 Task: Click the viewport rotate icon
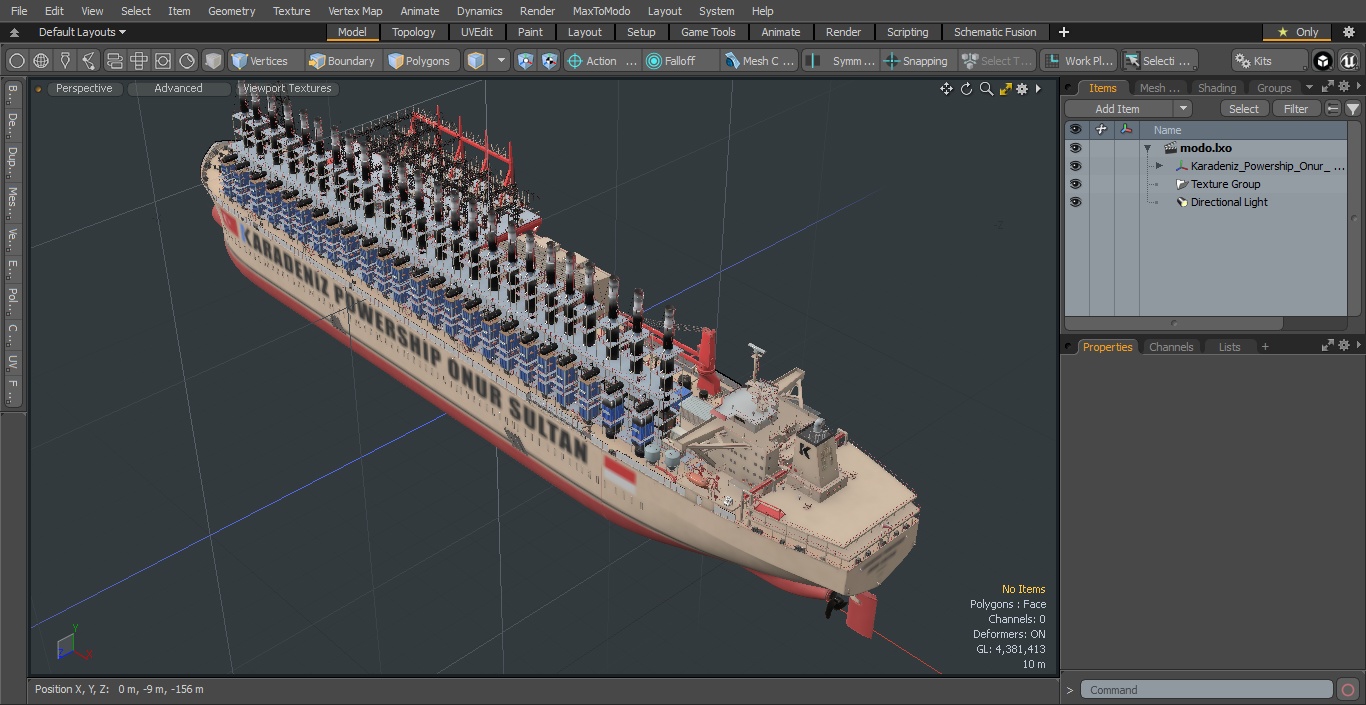click(x=966, y=89)
